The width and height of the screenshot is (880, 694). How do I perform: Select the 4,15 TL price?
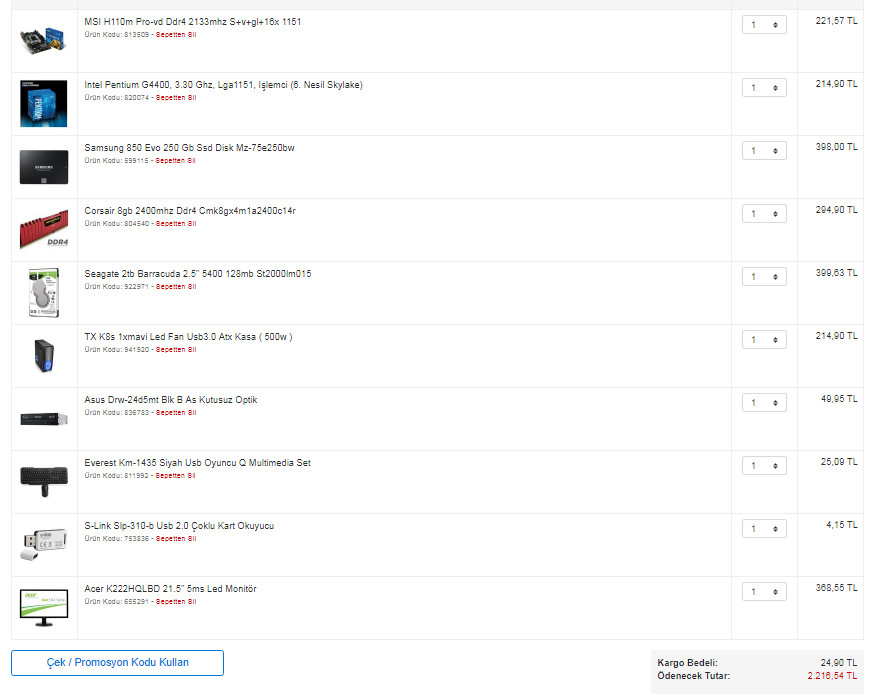tap(842, 525)
